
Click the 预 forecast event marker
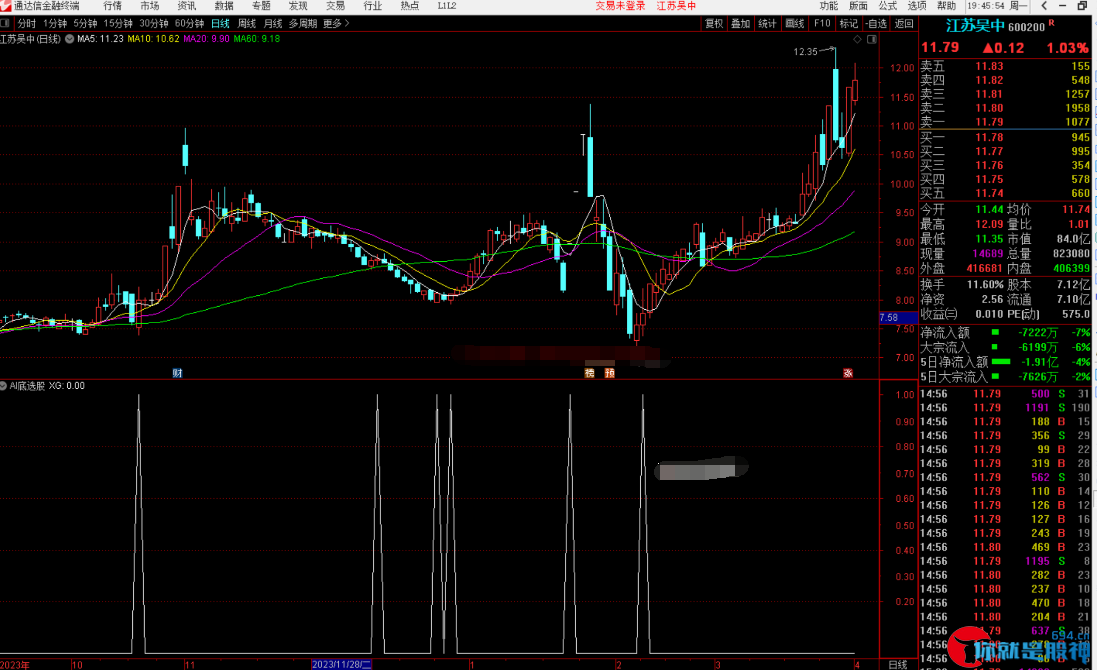pyautogui.click(x=609, y=373)
